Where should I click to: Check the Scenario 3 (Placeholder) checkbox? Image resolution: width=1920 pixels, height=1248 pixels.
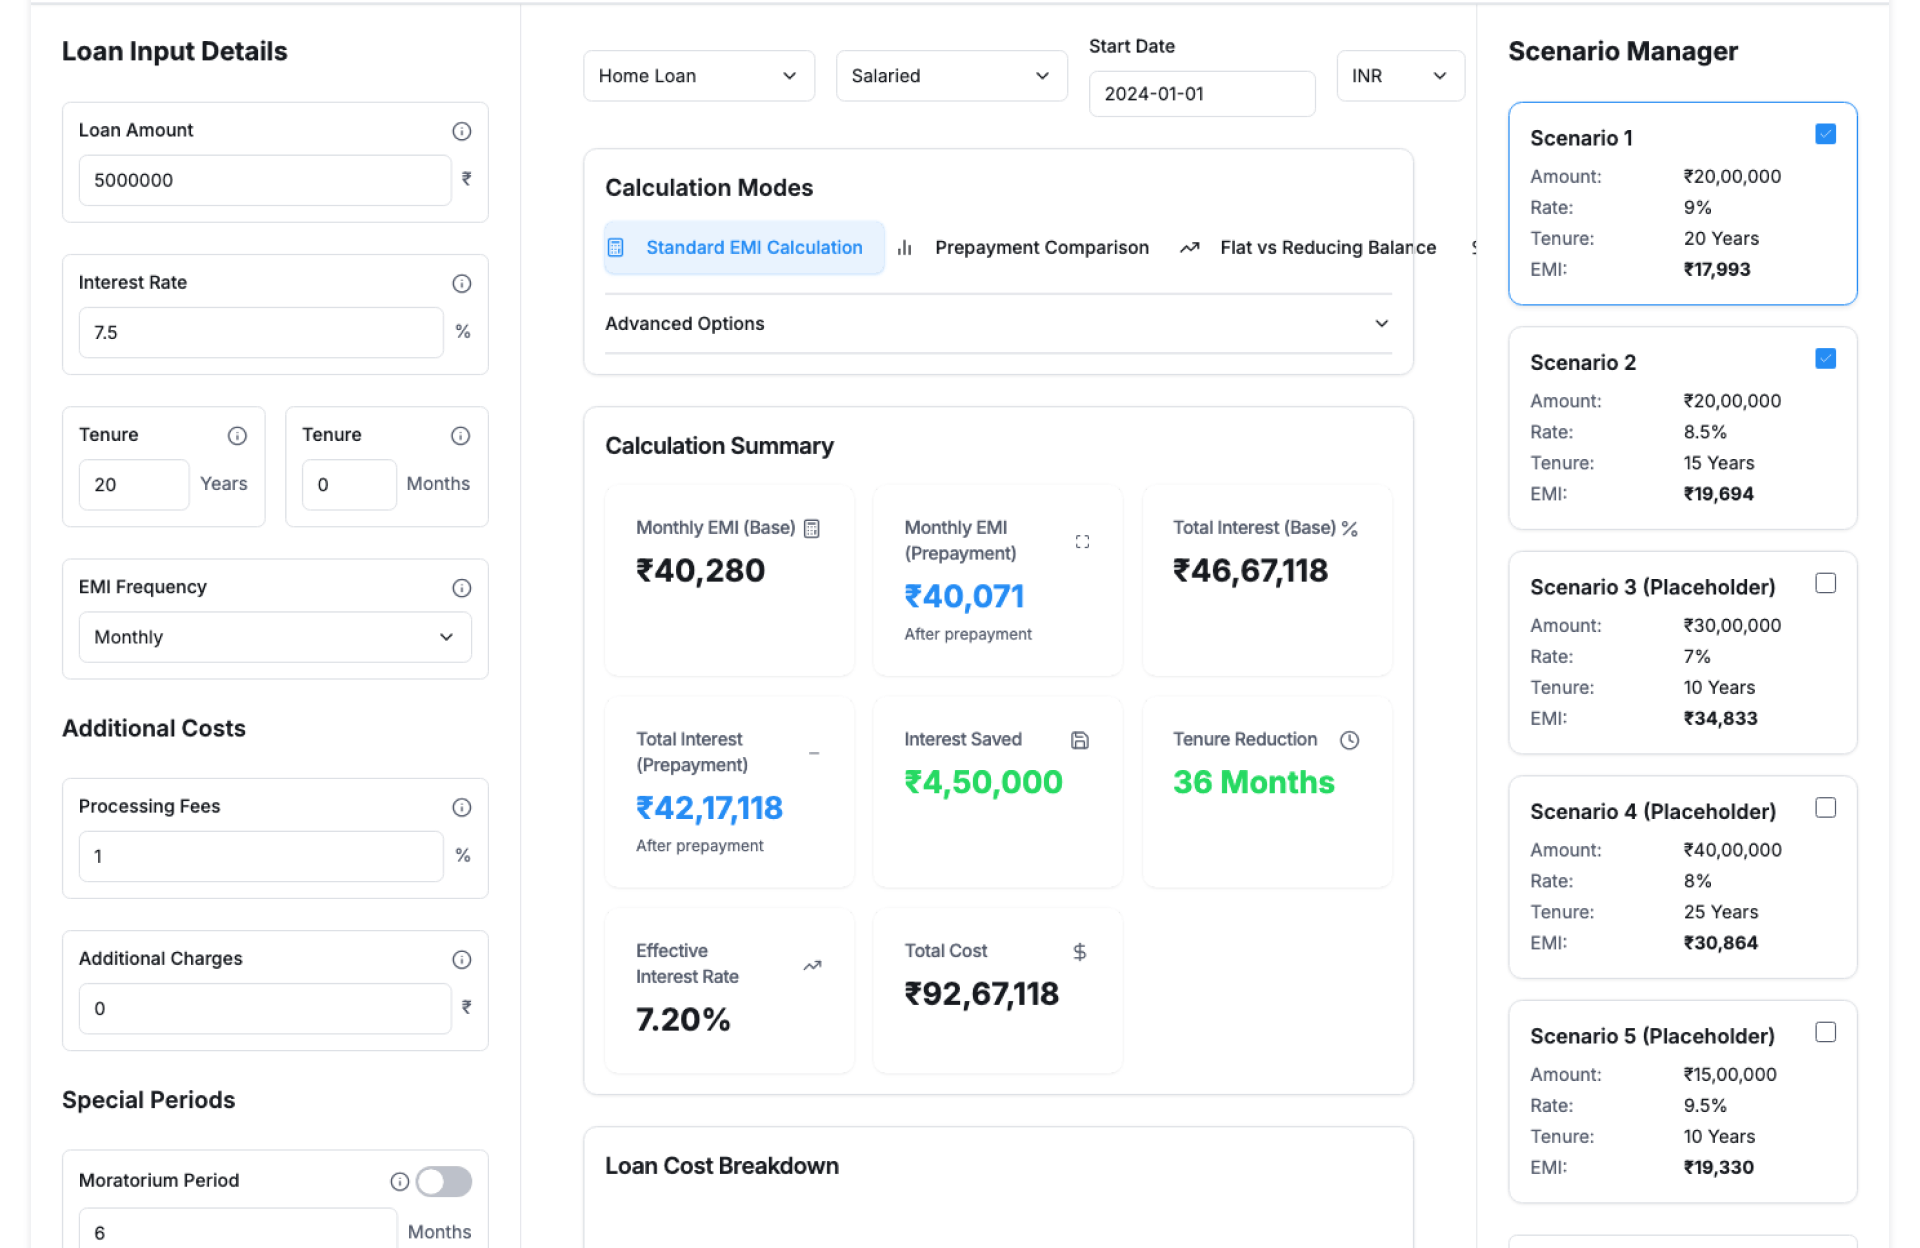pos(1825,583)
